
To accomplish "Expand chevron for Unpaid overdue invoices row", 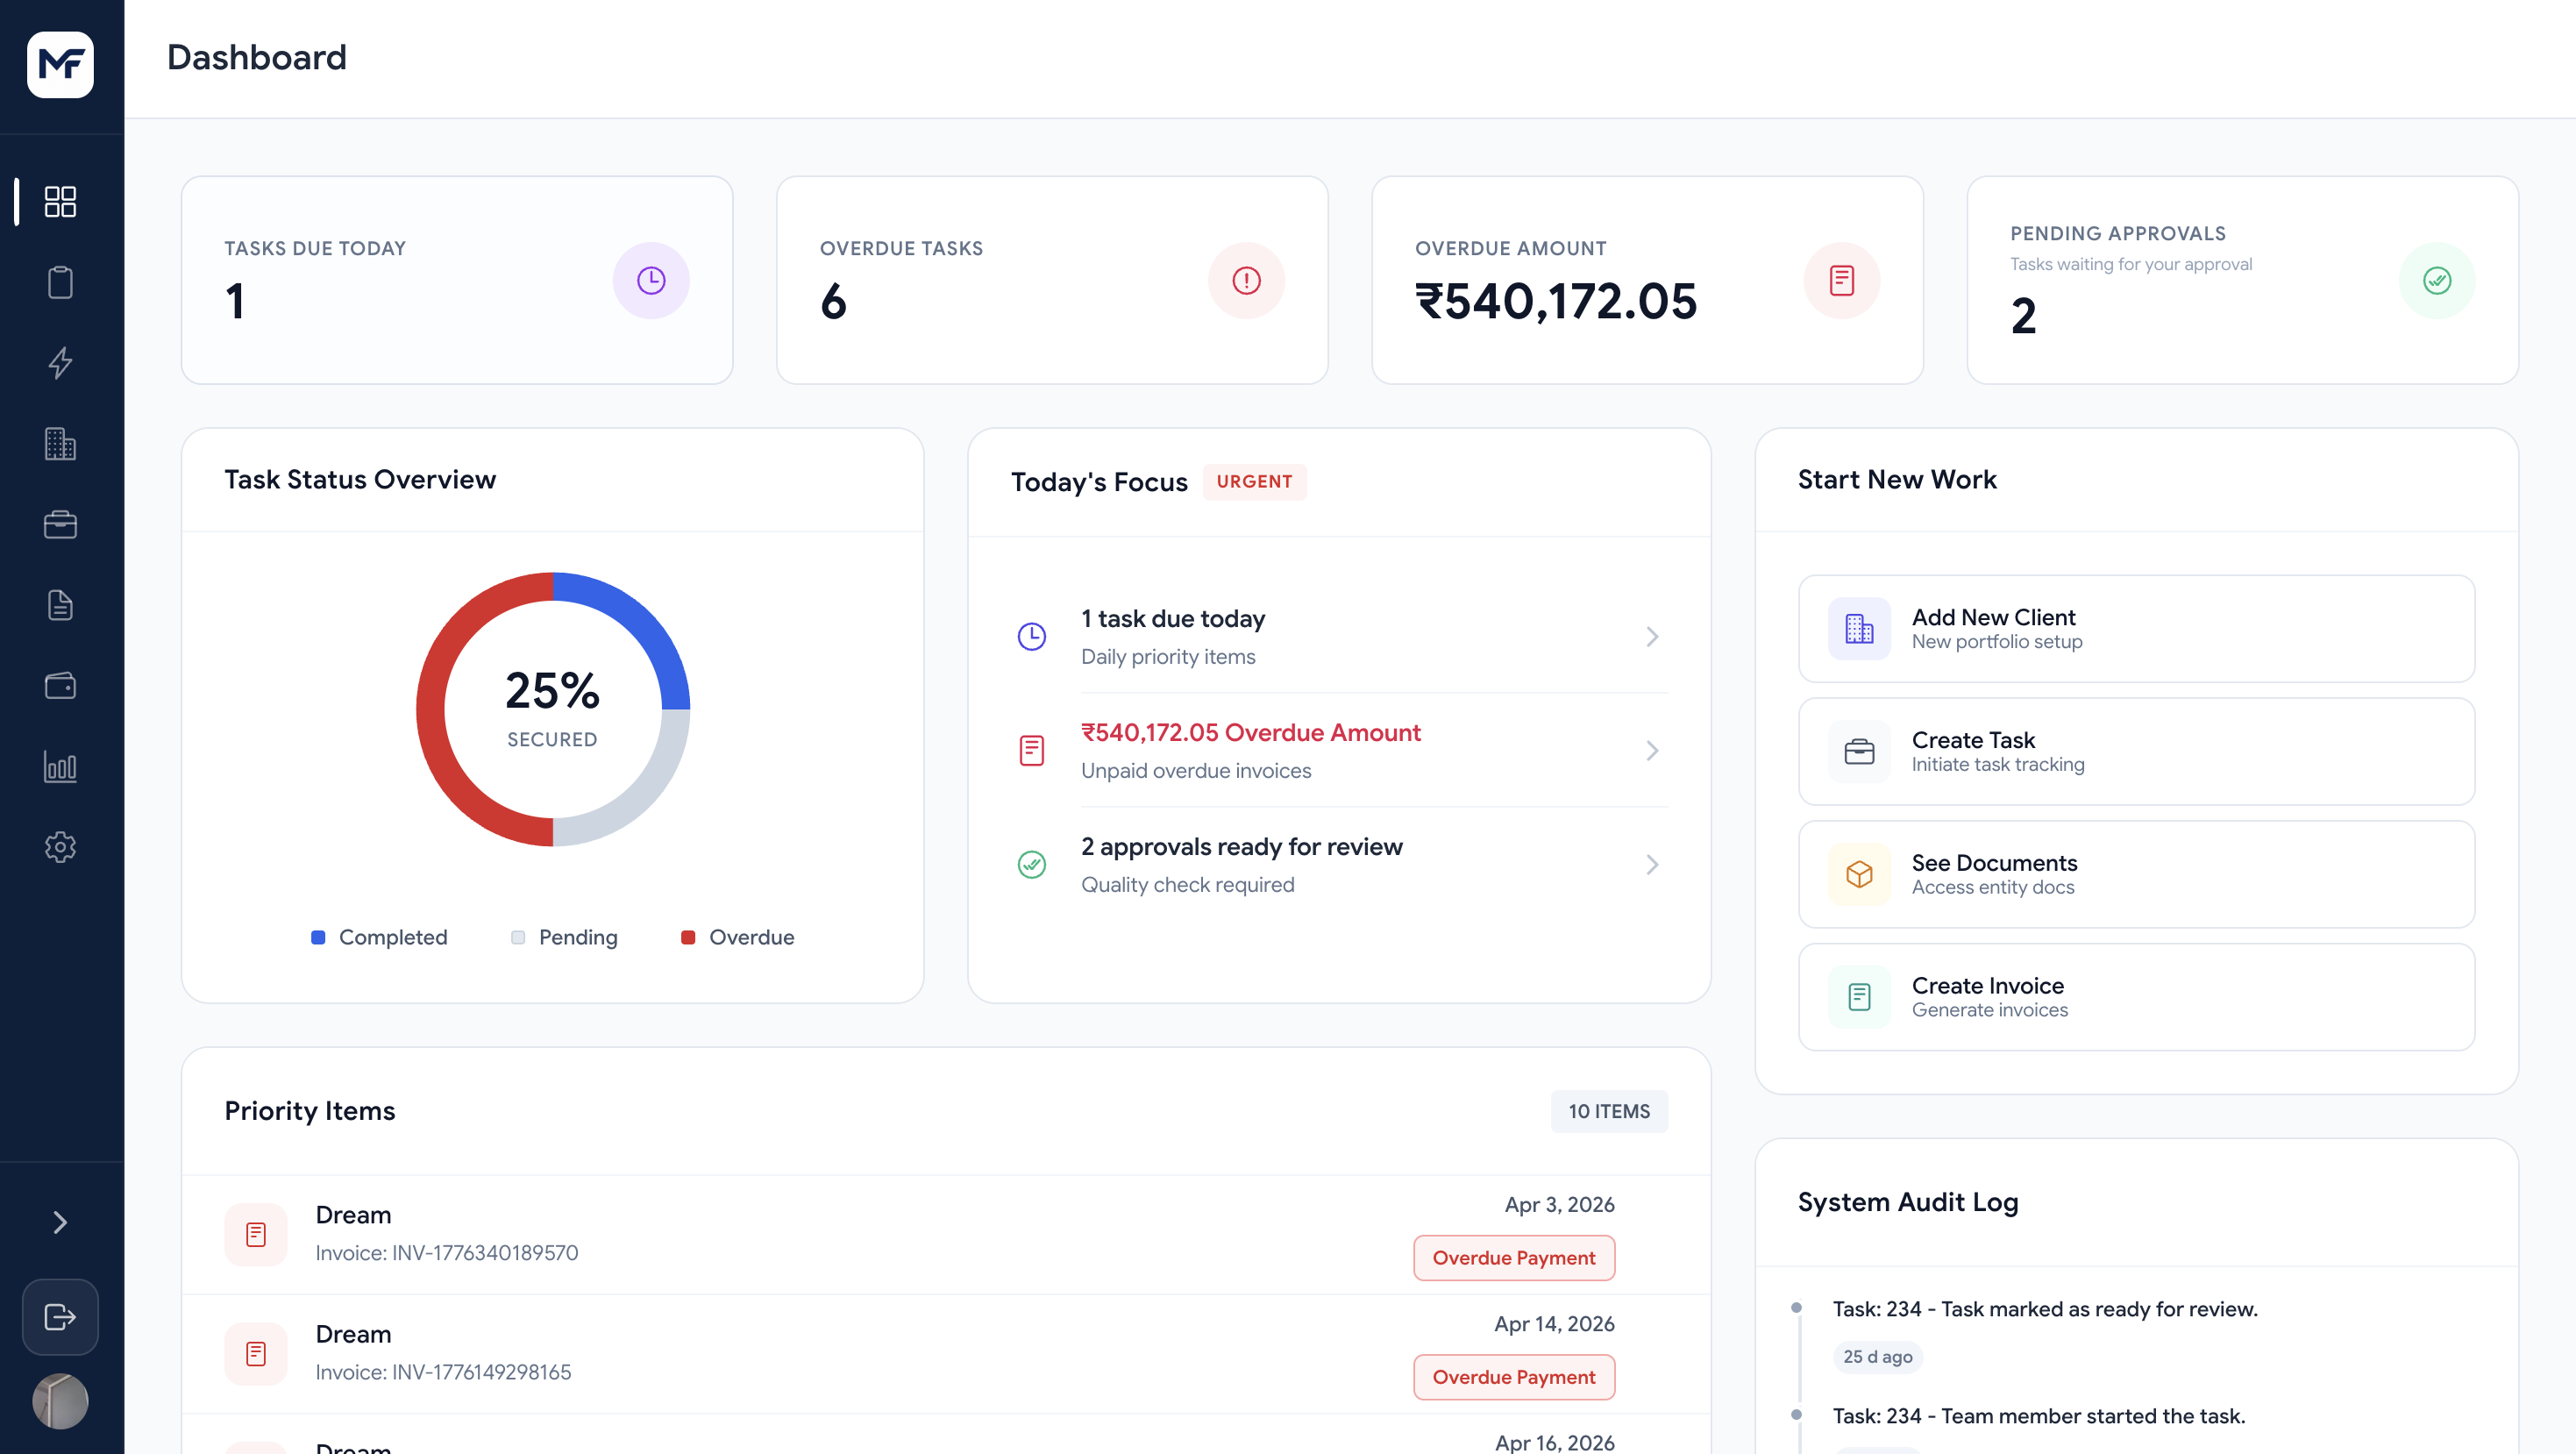I will (x=1652, y=750).
